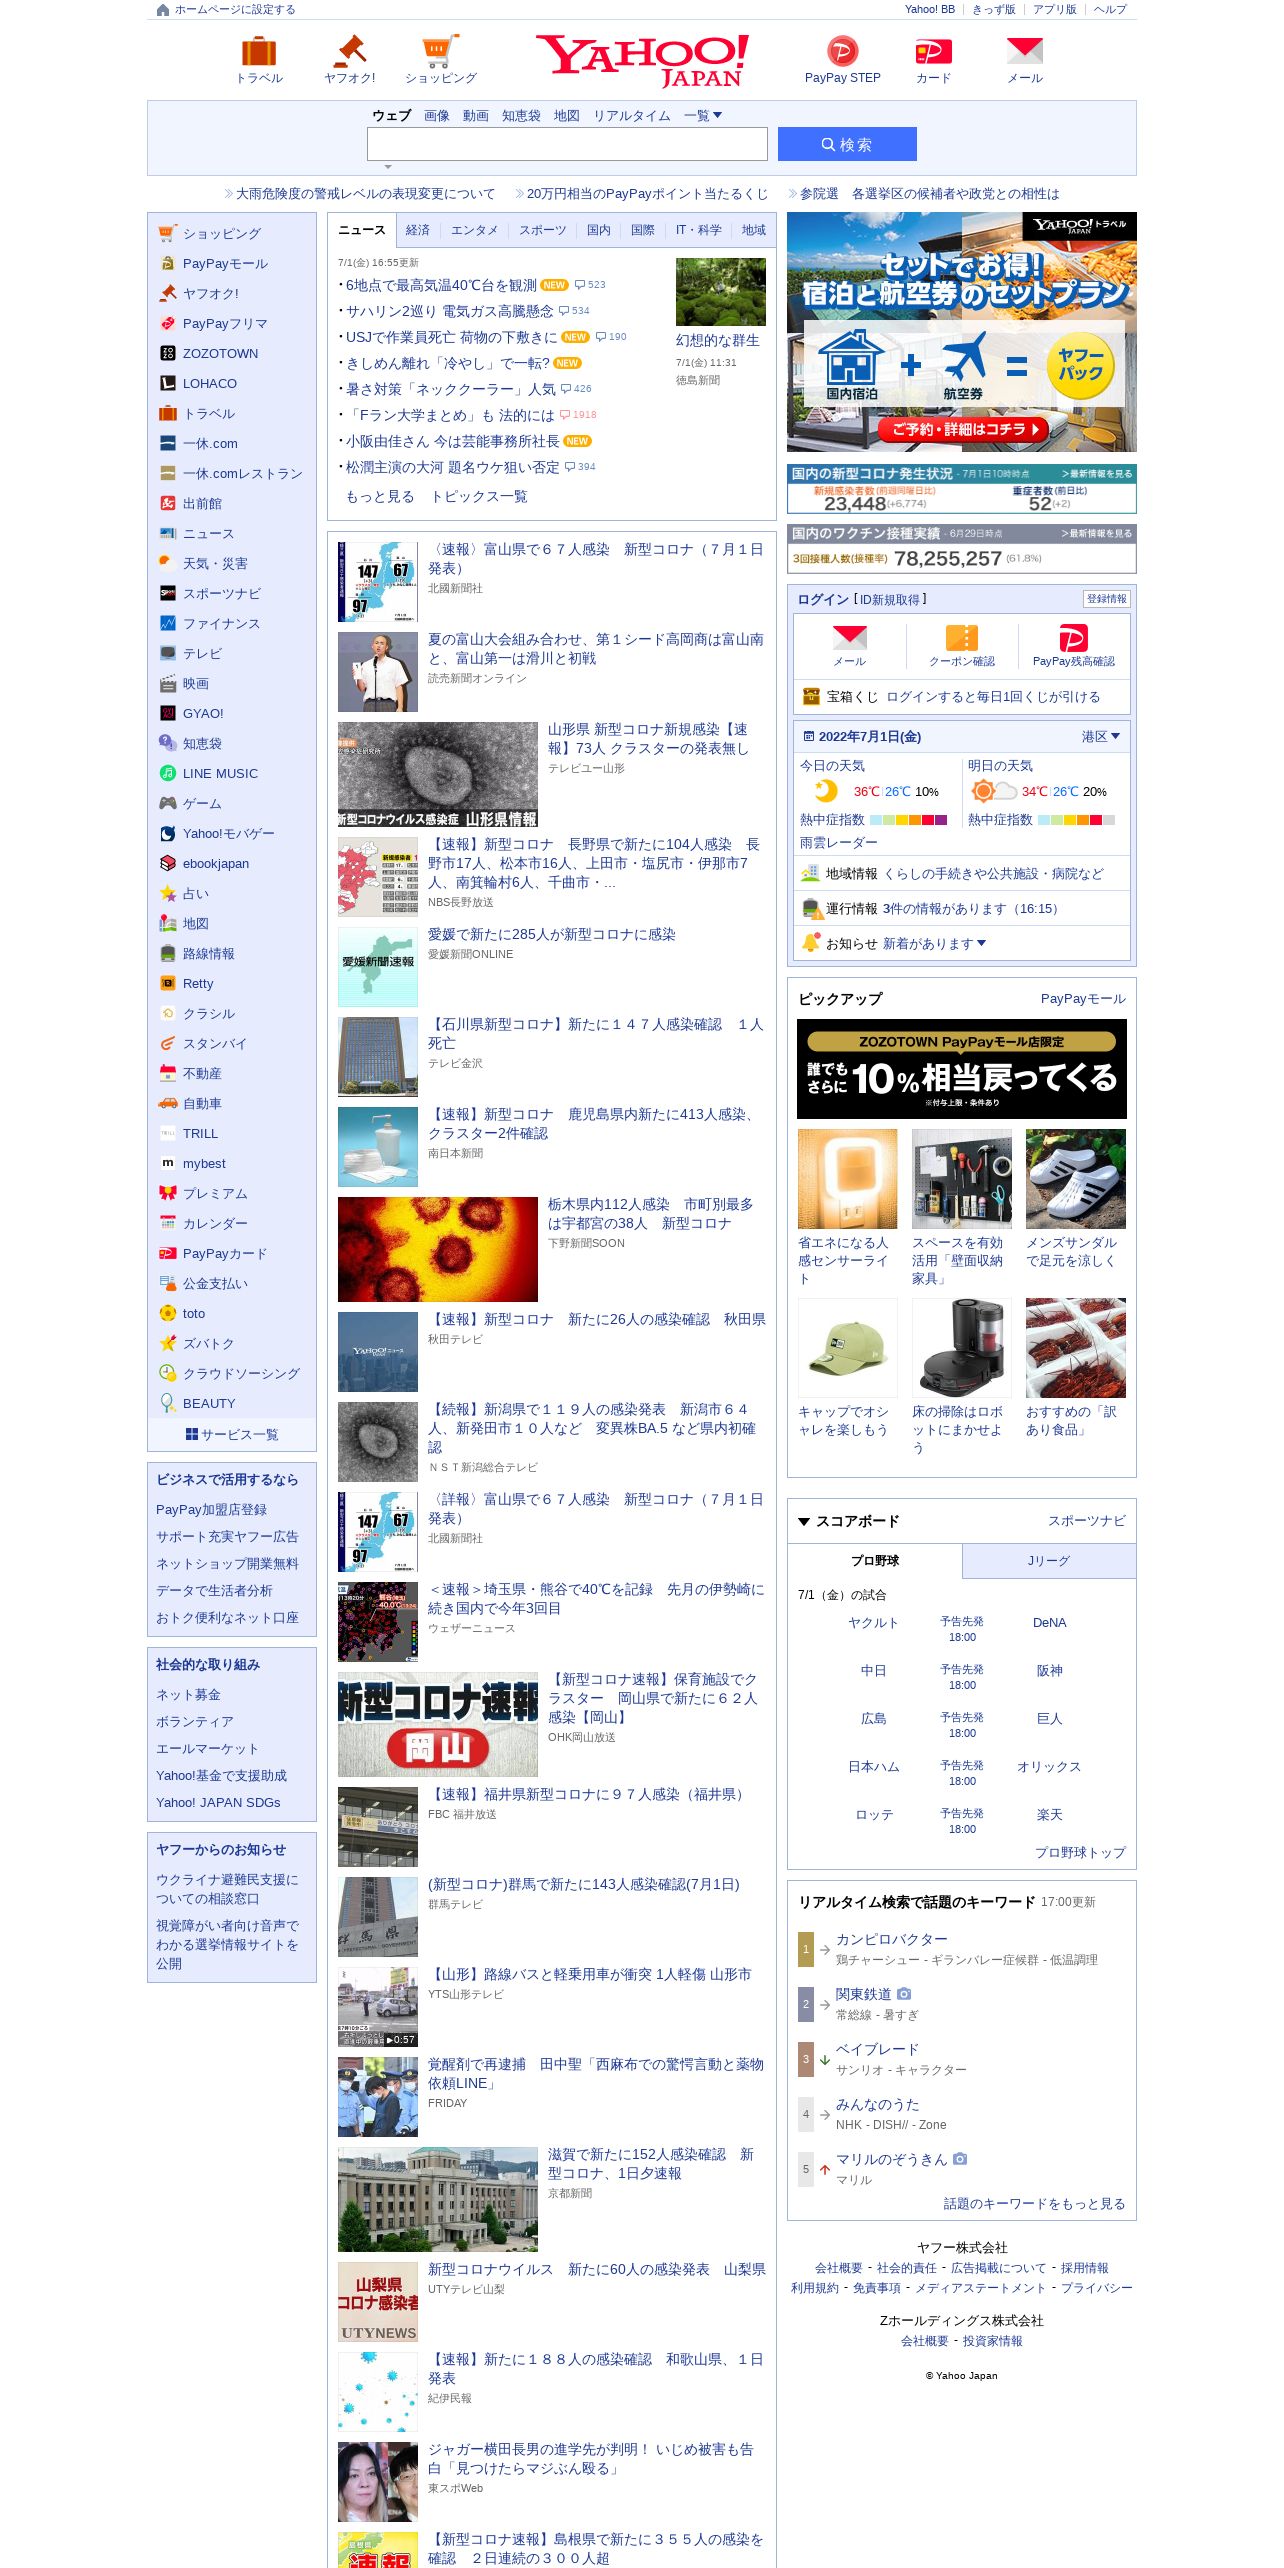Open the LINE MUSIC sidebar icon

168,773
